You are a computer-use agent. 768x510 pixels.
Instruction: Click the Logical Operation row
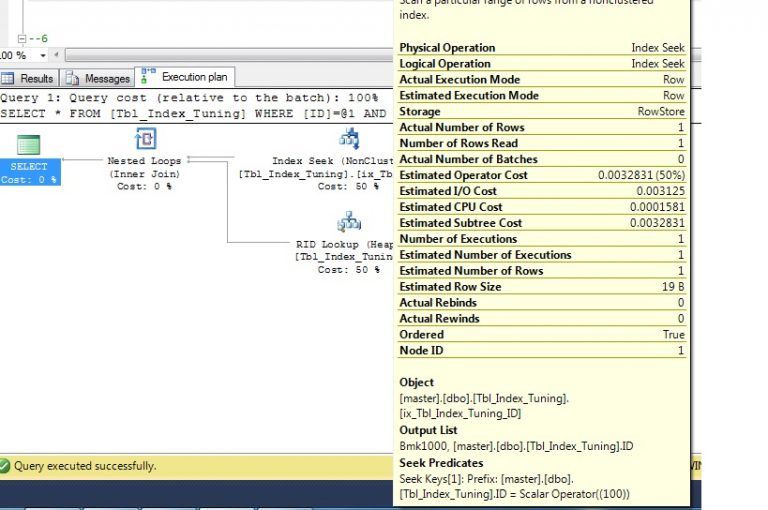542,64
